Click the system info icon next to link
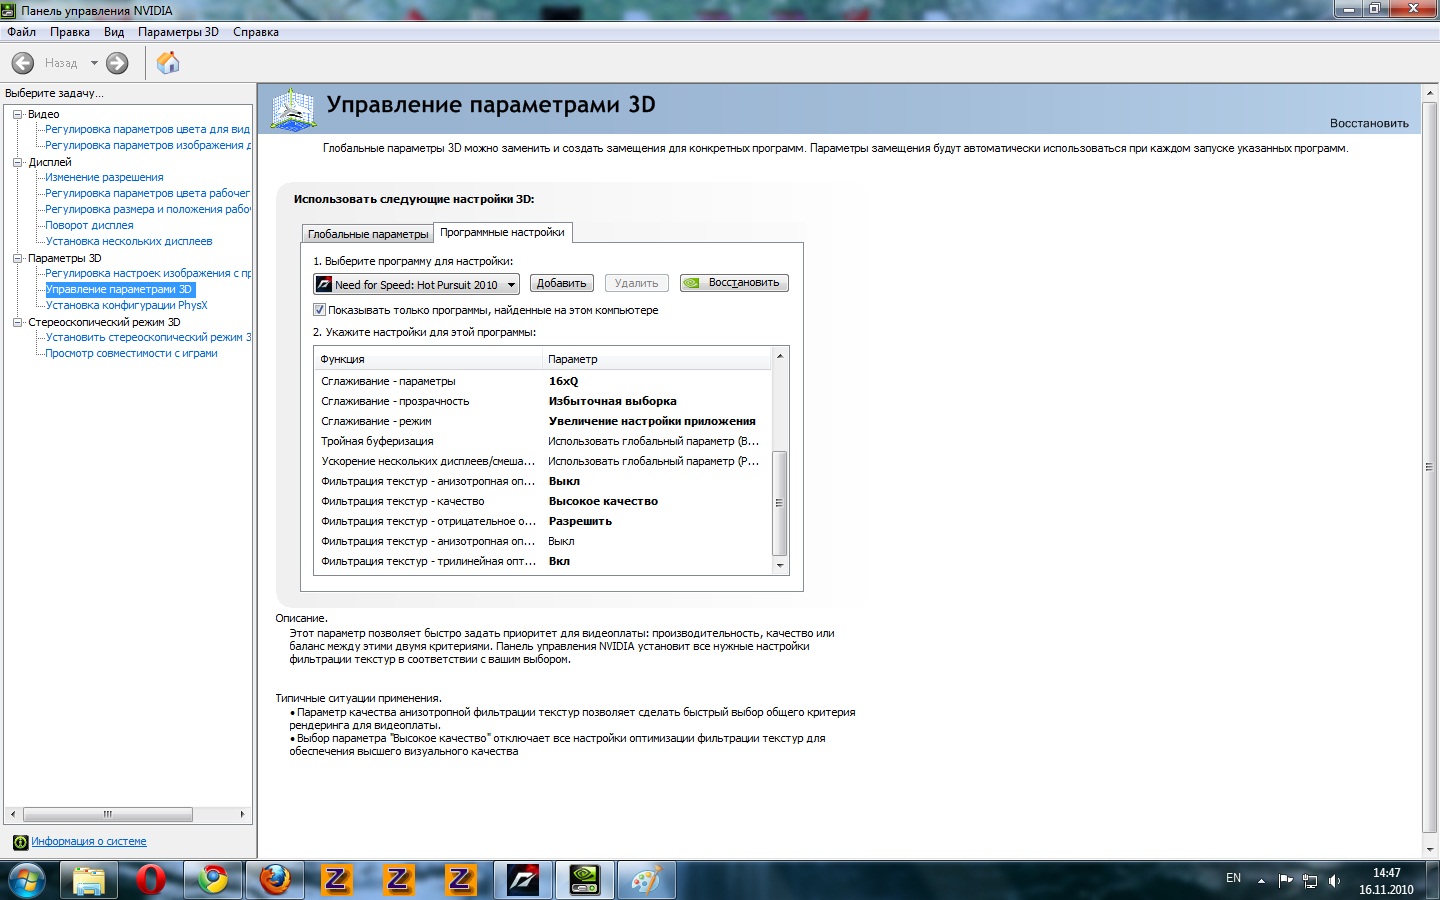This screenshot has width=1440, height=900. (x=20, y=842)
